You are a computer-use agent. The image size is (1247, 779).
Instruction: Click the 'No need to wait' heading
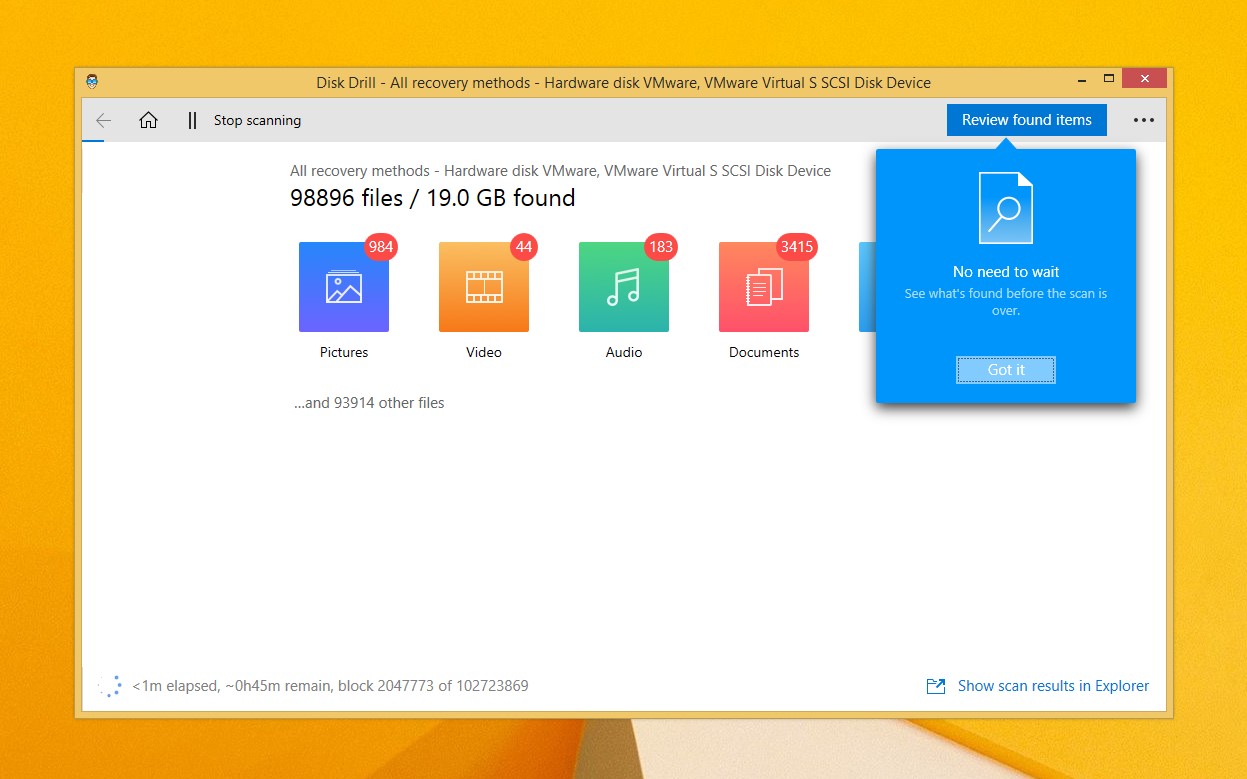pyautogui.click(x=1006, y=272)
